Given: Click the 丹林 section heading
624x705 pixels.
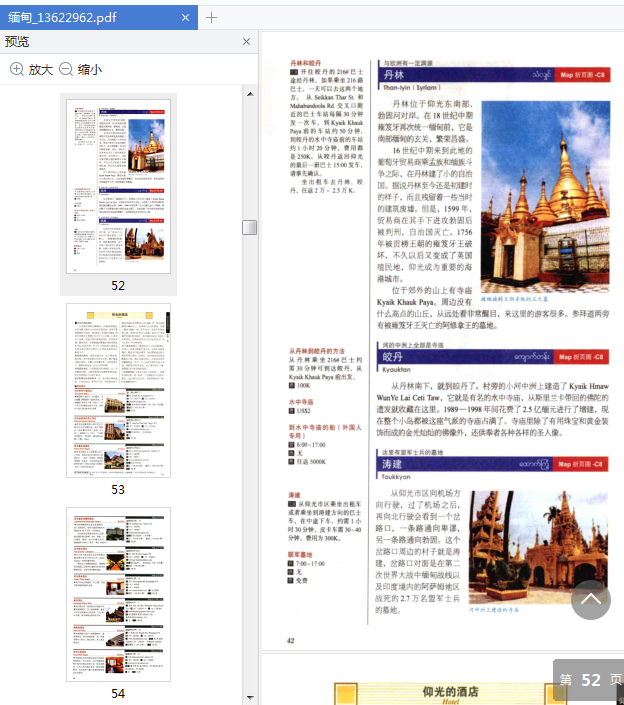Looking at the screenshot, I should pyautogui.click(x=394, y=75).
